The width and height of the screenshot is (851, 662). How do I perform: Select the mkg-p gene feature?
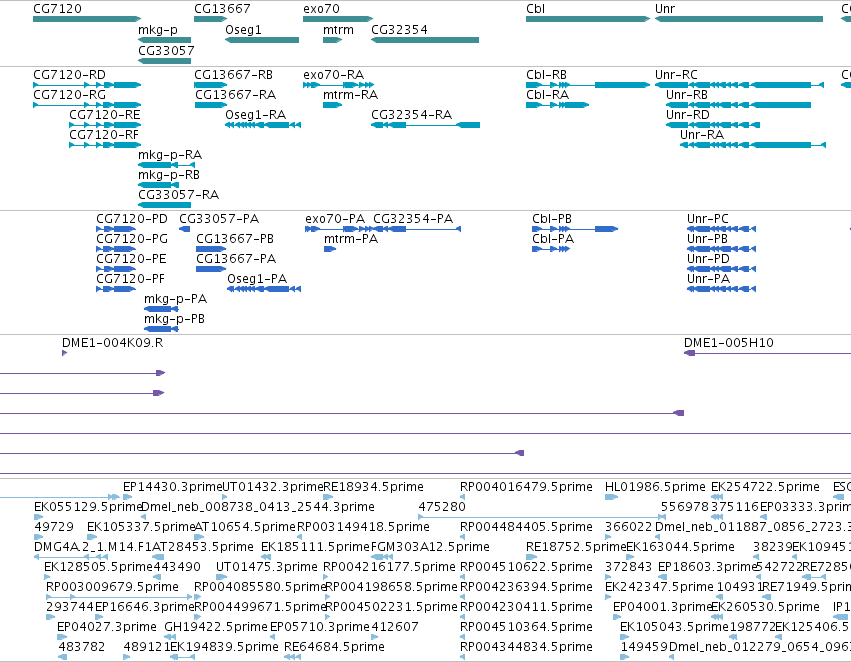(x=164, y=40)
